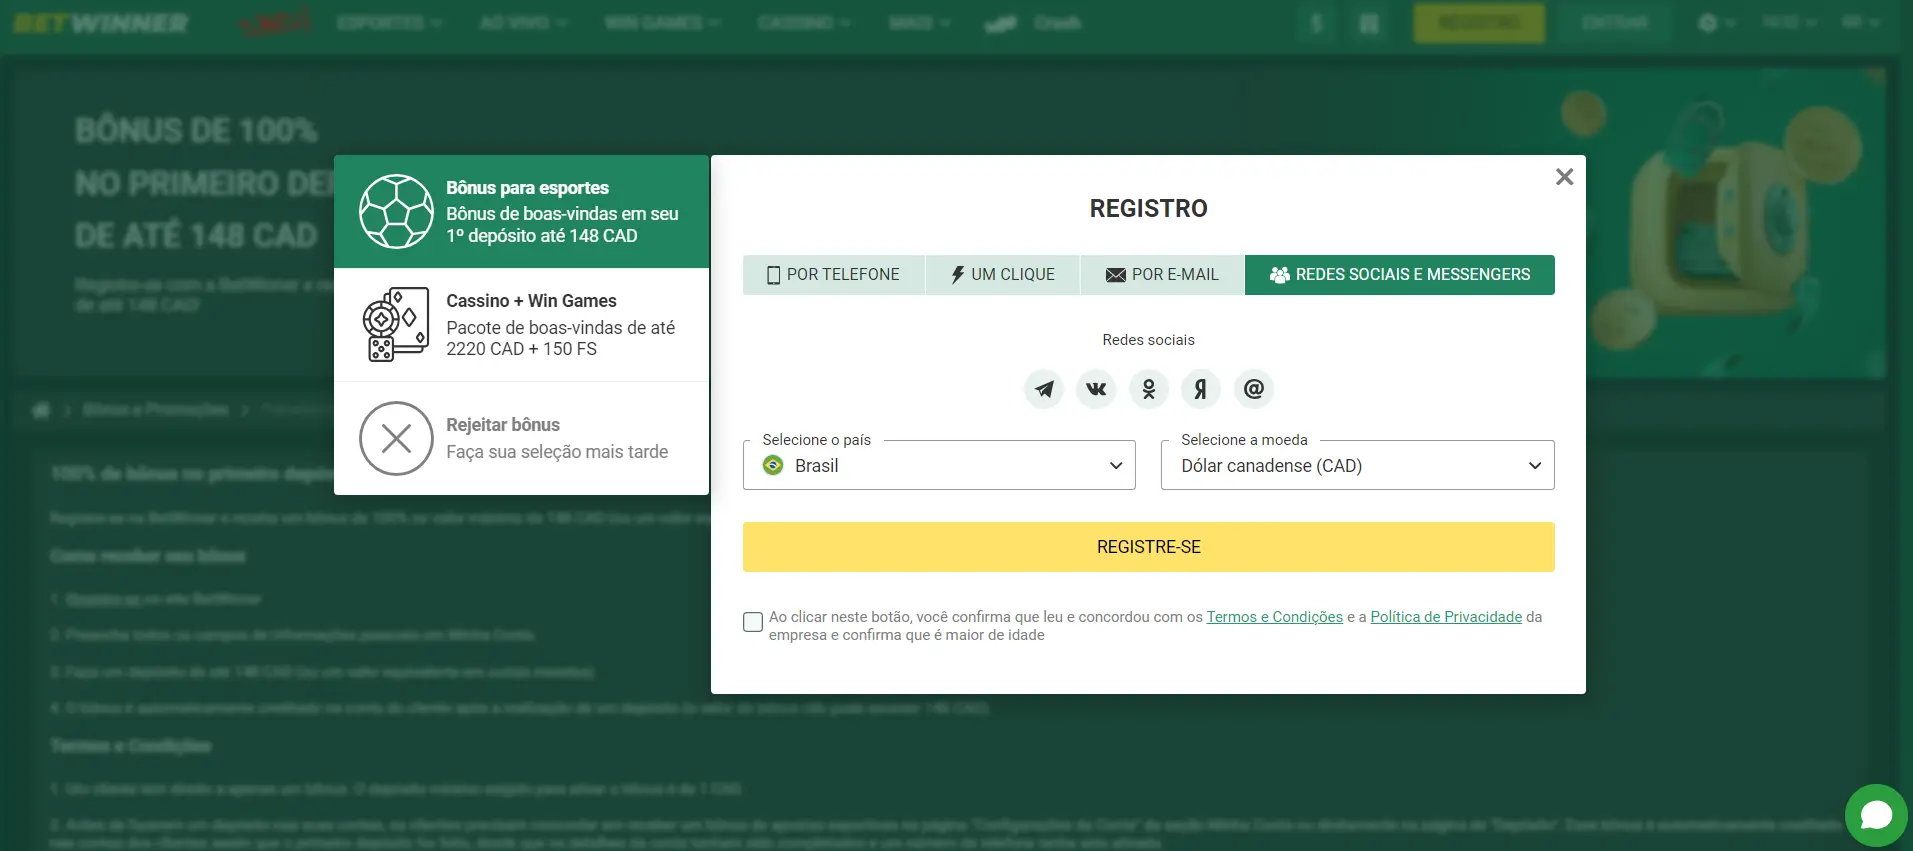Choose the Rejeitar bônus option
1913x851 pixels.
521,438
